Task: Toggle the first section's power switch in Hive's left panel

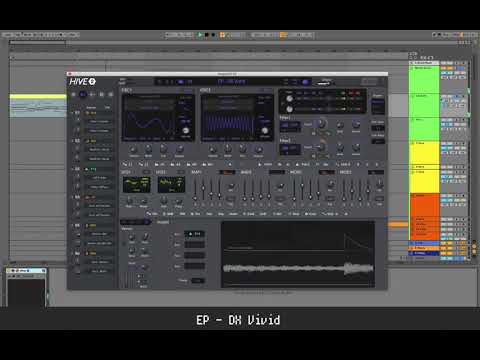Action: pos(77,113)
